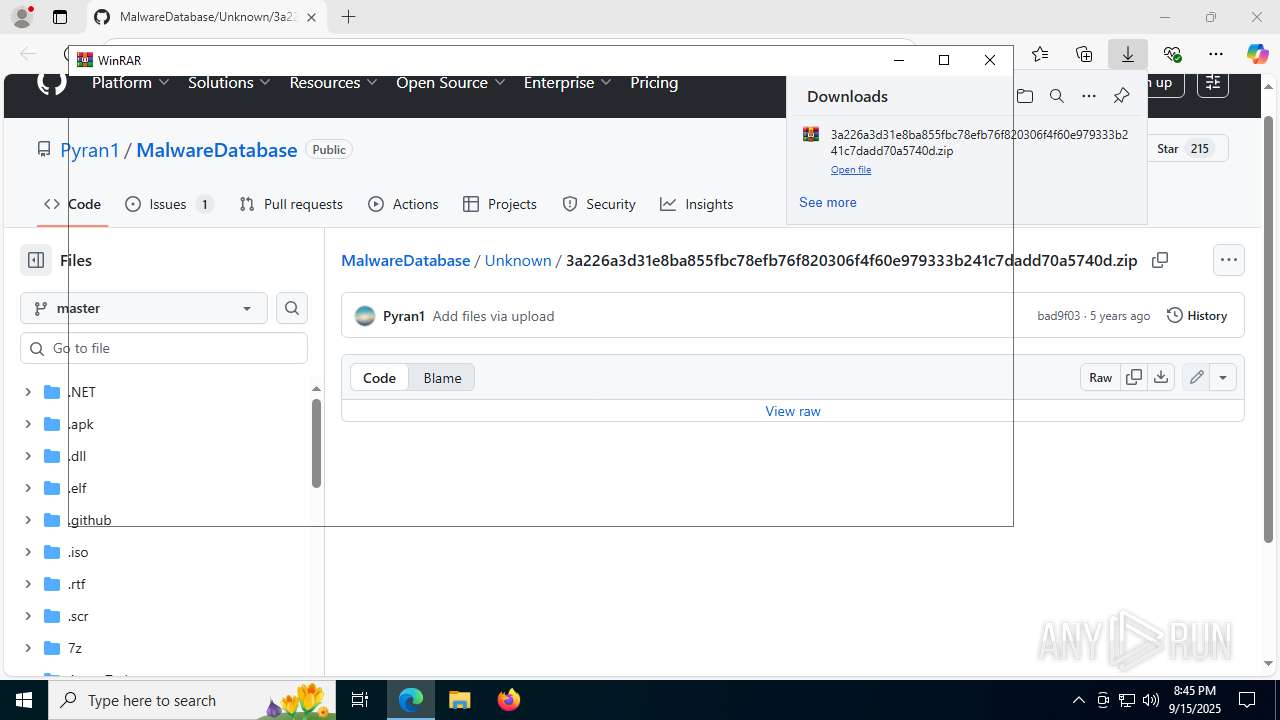This screenshot has height=720, width=1280.
Task: Go to the Actions tab
Action: tap(404, 204)
